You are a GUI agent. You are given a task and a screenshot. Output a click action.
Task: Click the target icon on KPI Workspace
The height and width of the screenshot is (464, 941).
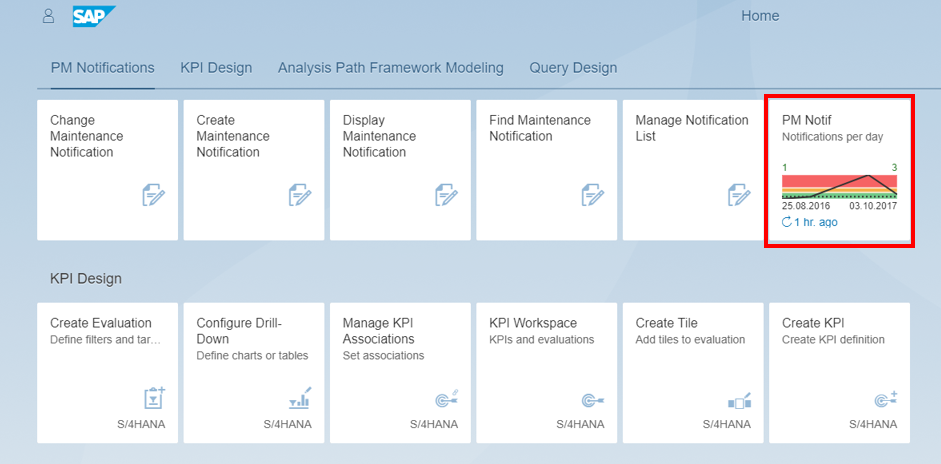(594, 400)
